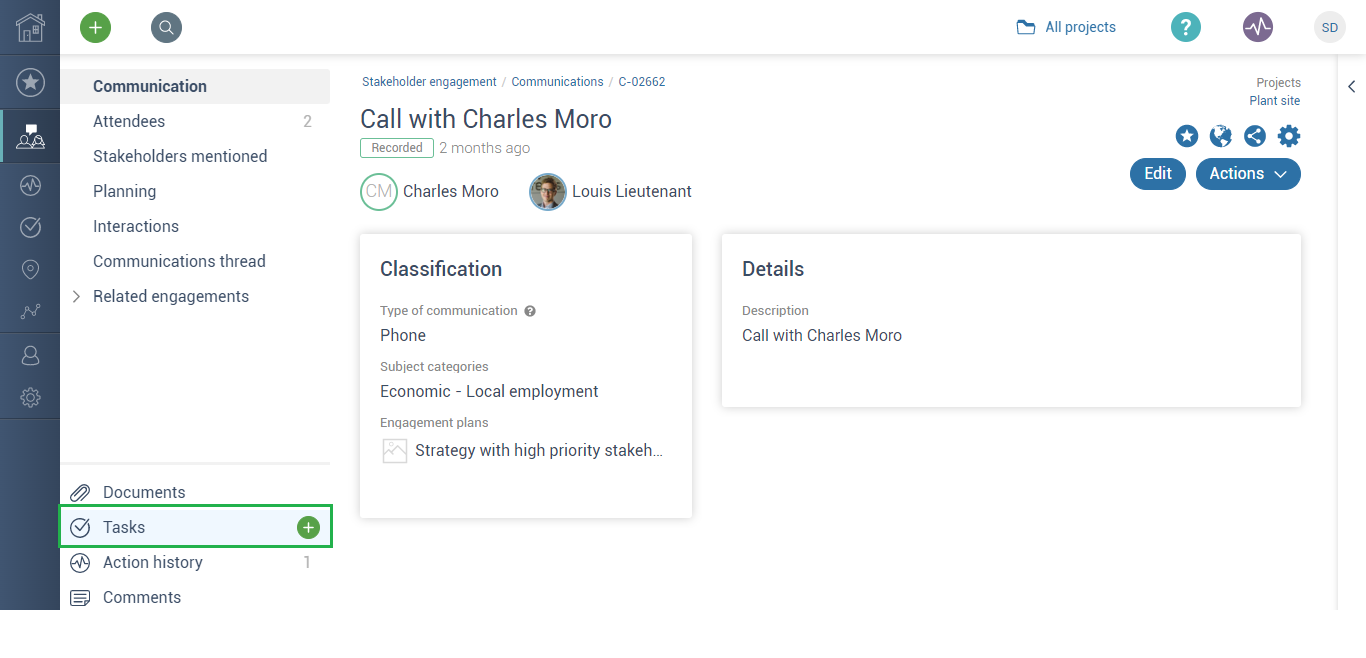Open the help question mark icon

[1186, 27]
